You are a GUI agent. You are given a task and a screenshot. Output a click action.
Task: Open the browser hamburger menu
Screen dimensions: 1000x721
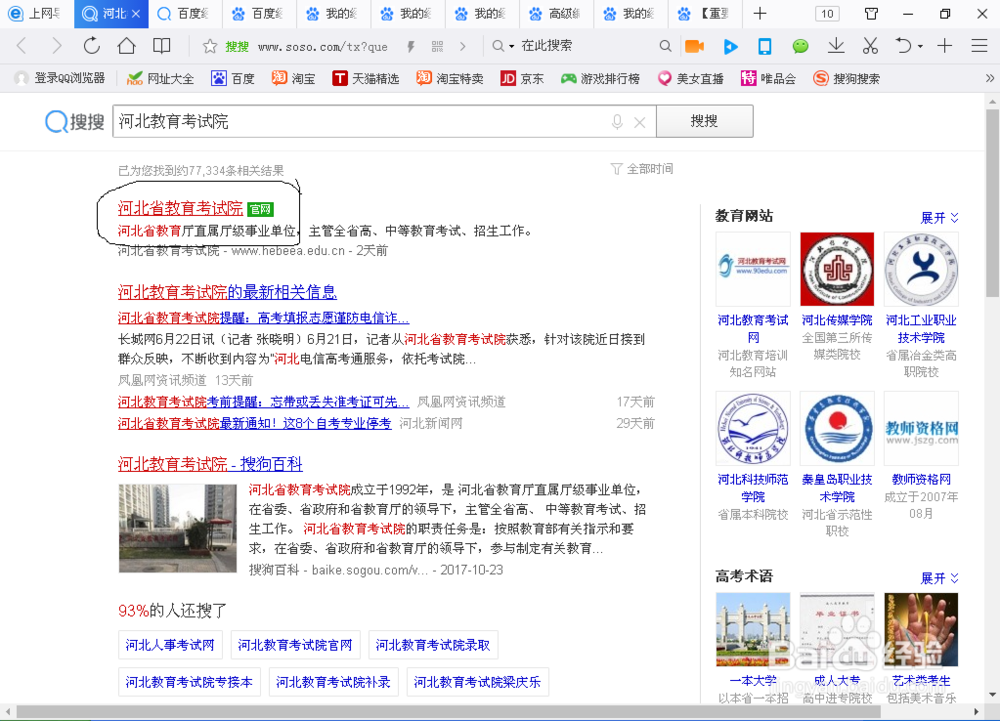click(x=977, y=46)
